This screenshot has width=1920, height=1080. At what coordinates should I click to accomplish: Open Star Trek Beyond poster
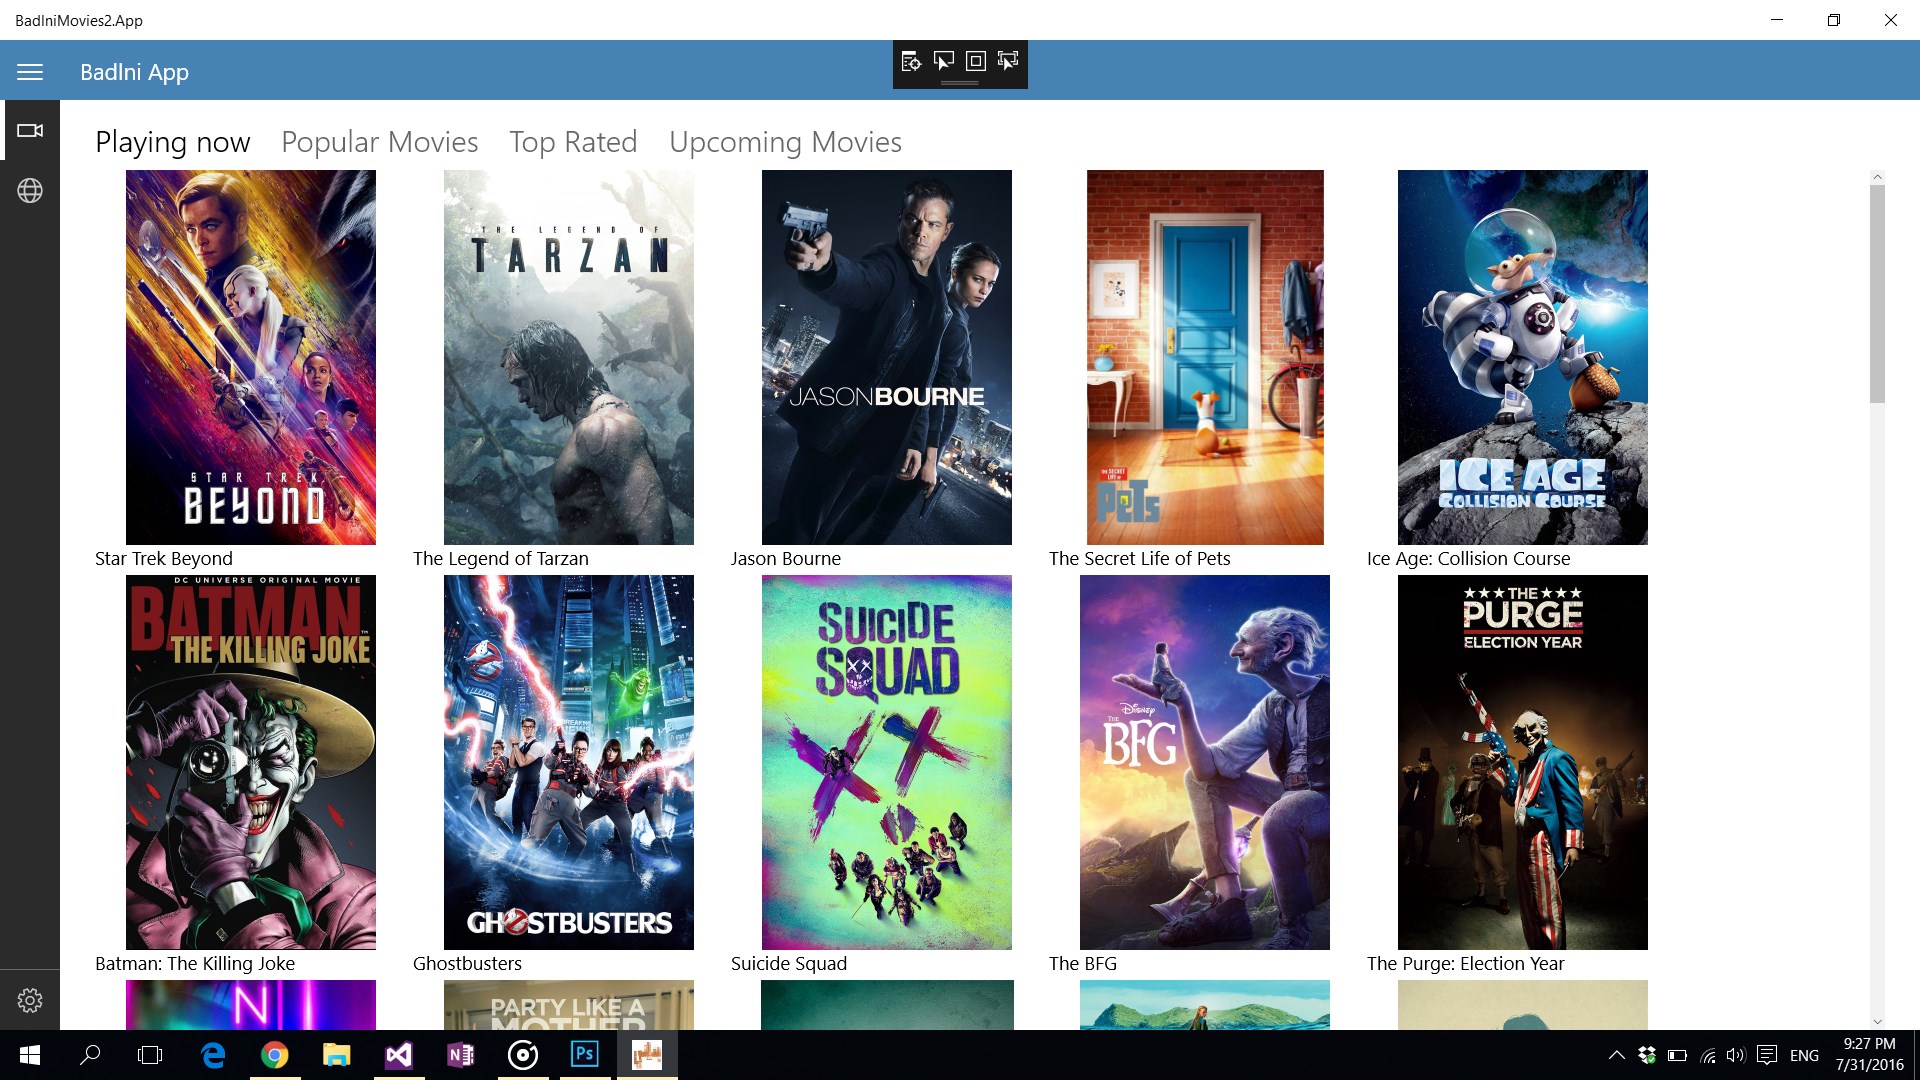click(250, 357)
